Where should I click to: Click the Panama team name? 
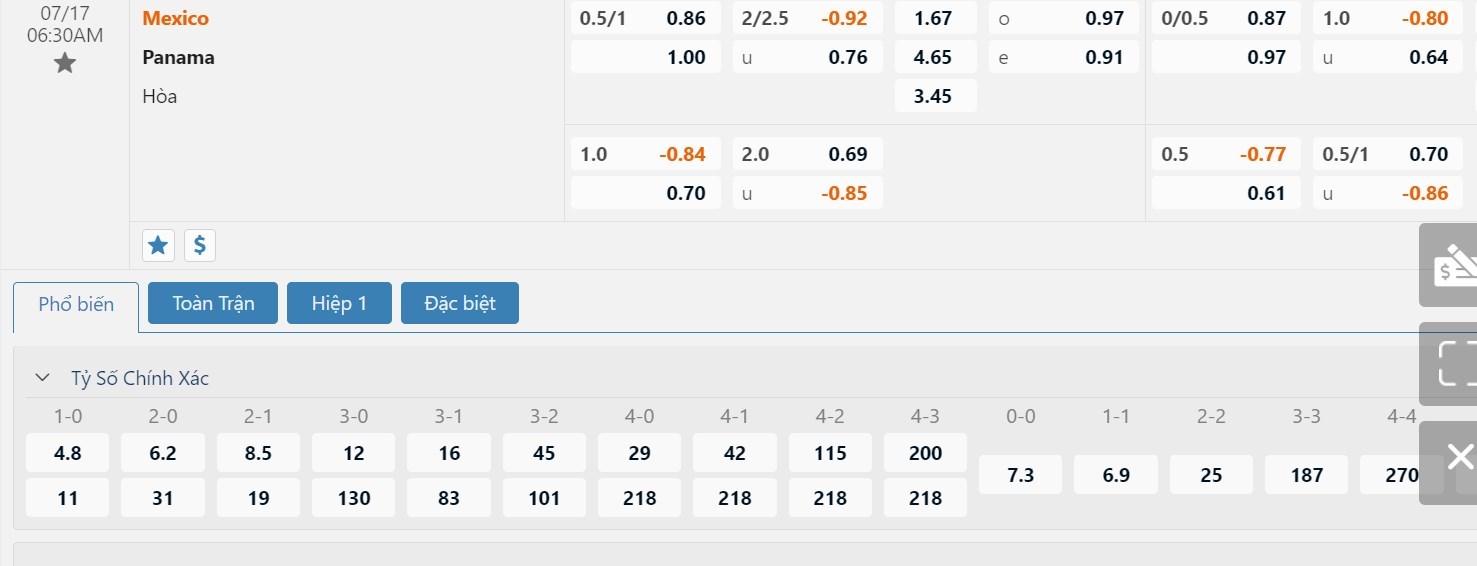pyautogui.click(x=179, y=57)
